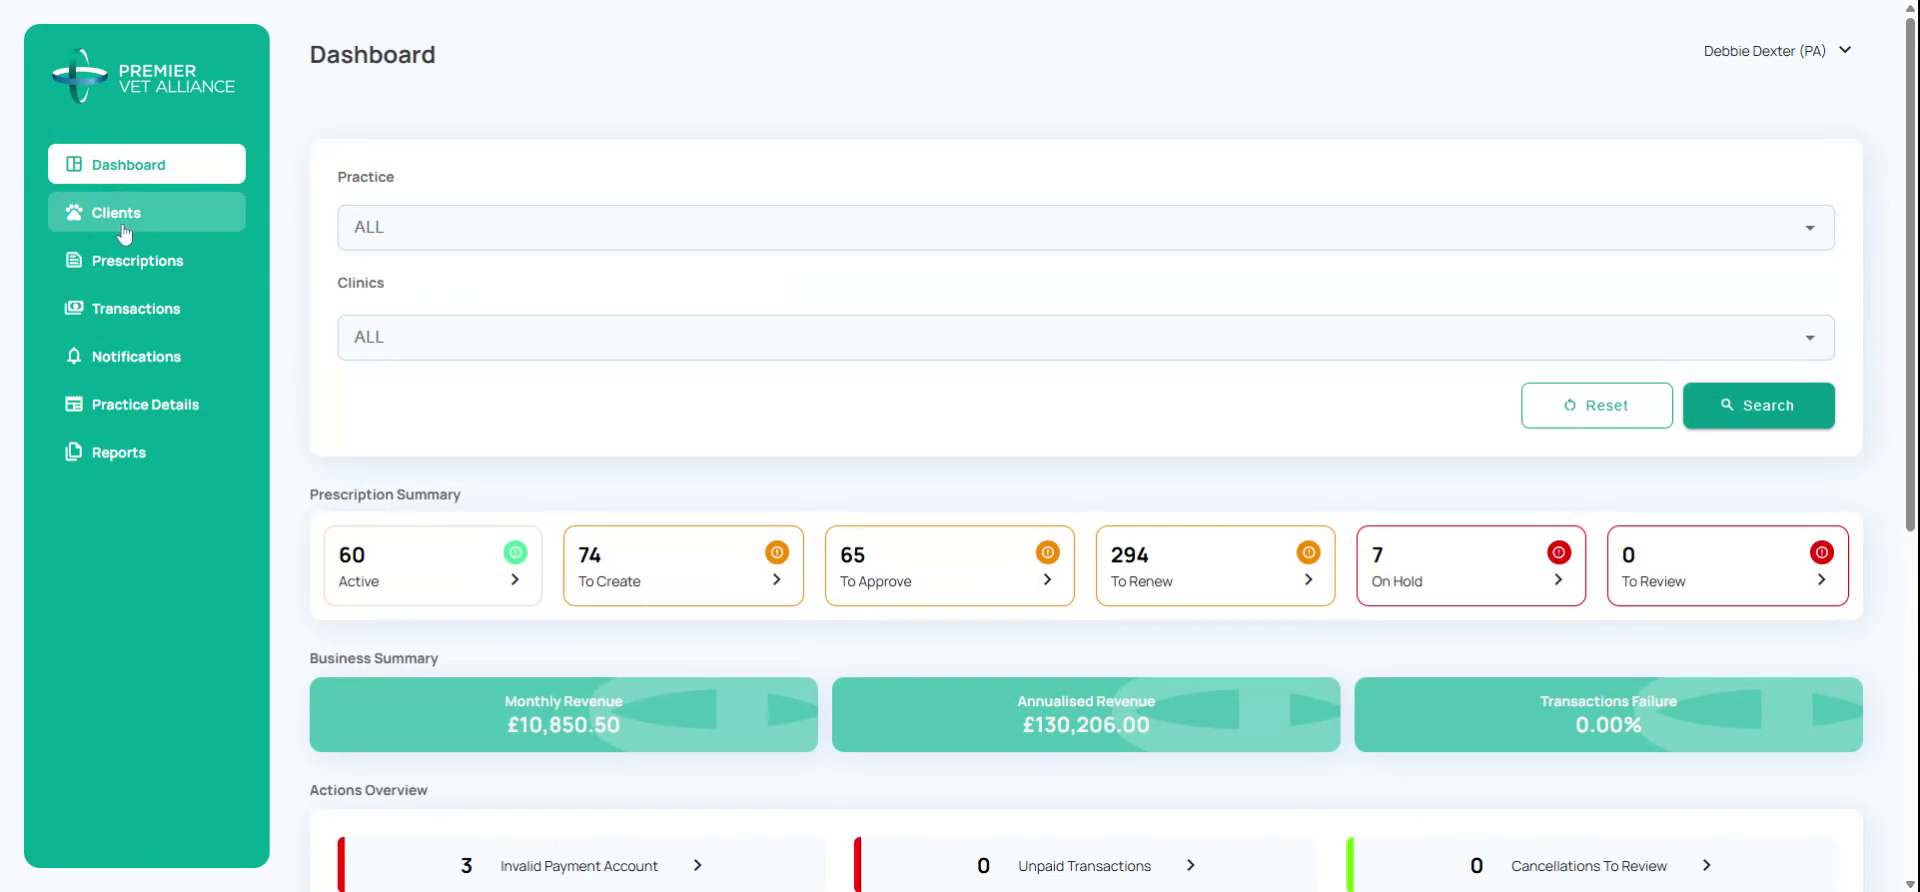This screenshot has height=892, width=1920.
Task: Go to the Clients section
Action: click(x=147, y=212)
